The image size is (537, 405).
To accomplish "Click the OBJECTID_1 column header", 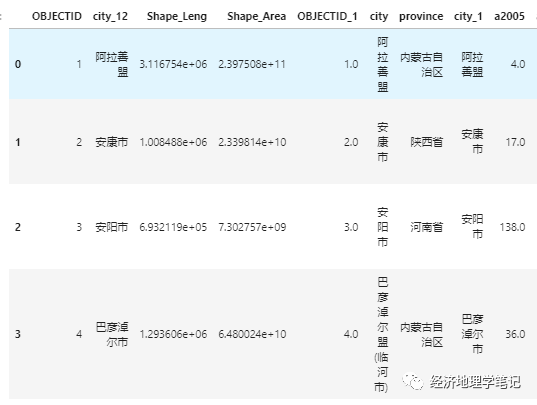I will tap(327, 16).
